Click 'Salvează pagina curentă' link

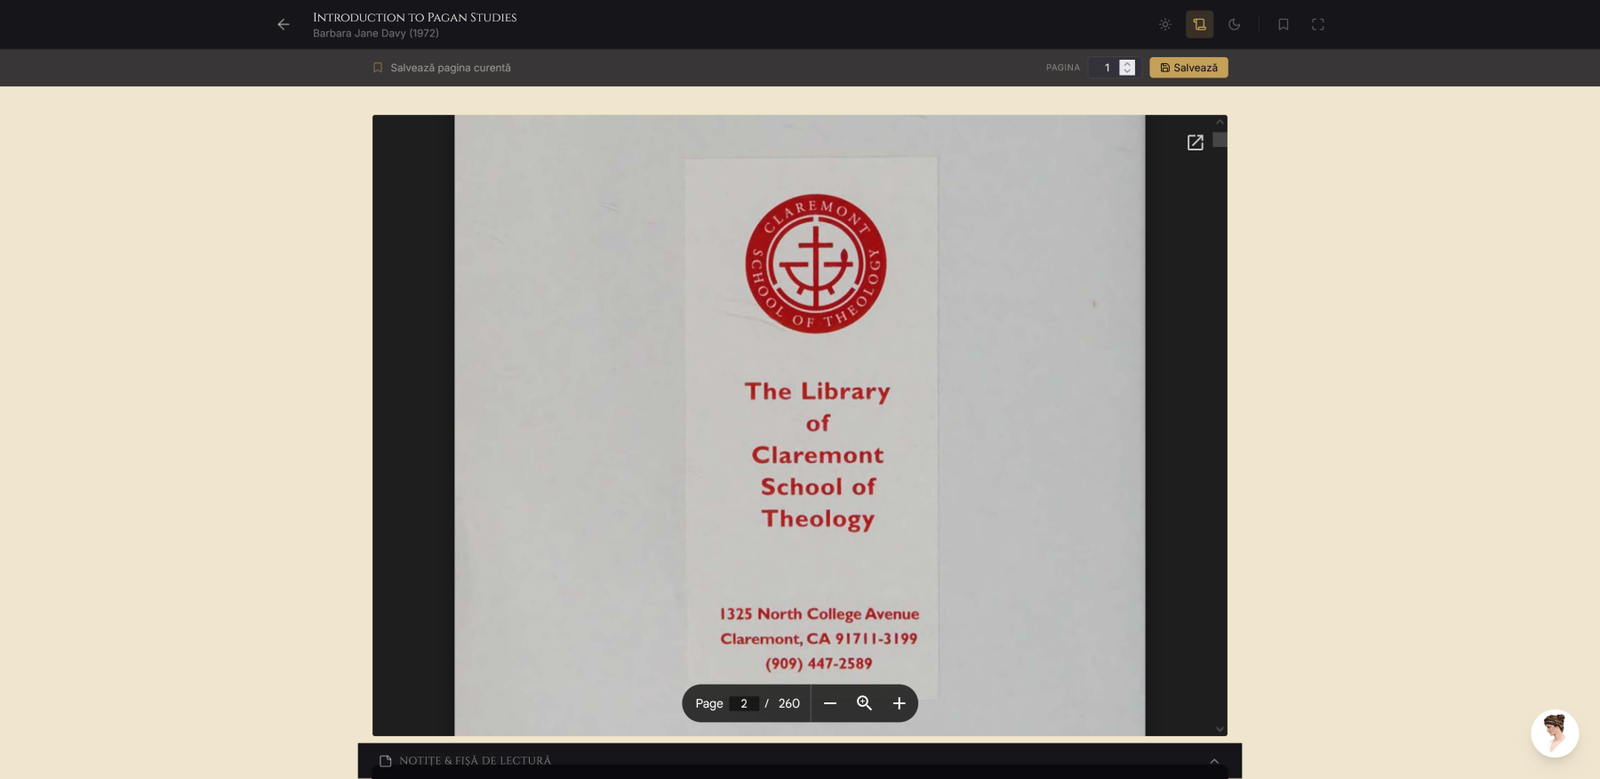pyautogui.click(x=441, y=68)
